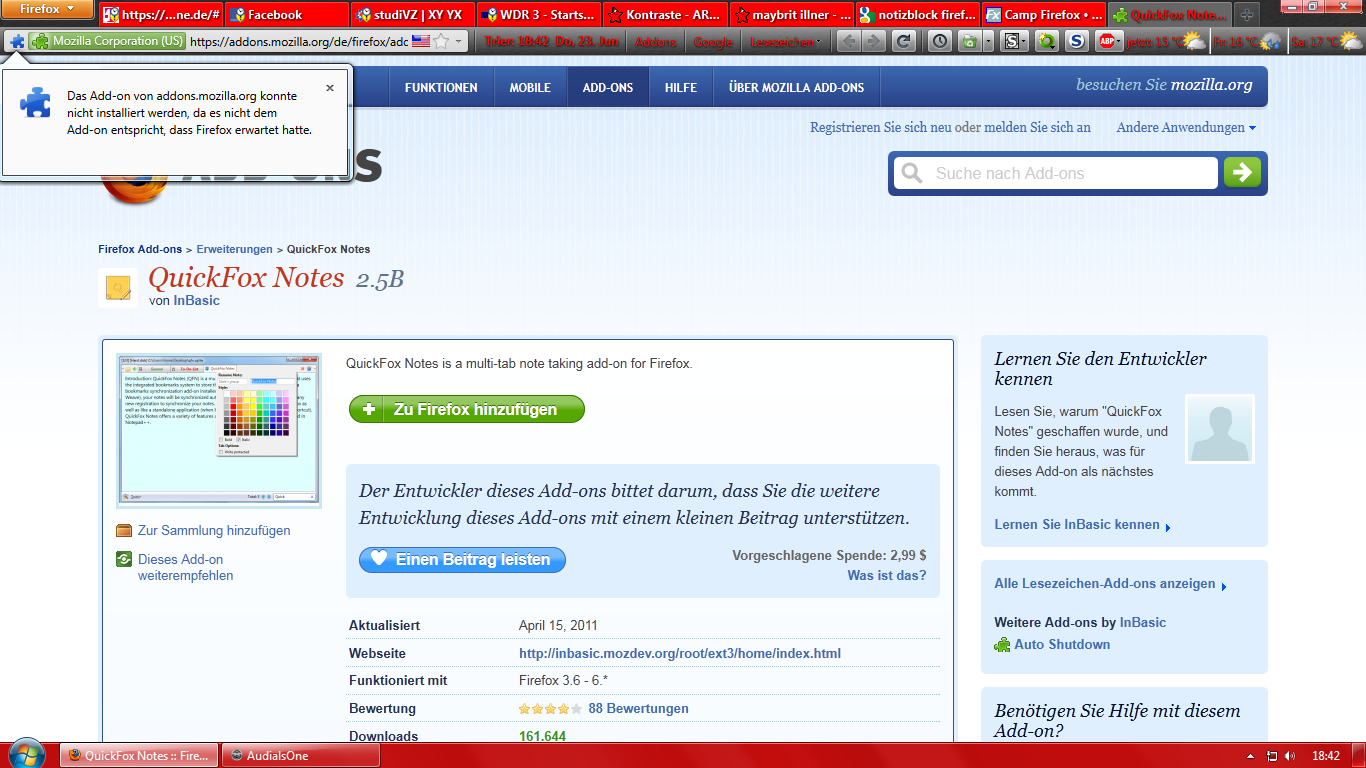Click the 'Zur Sammlung hinzufügen' link
The height and width of the screenshot is (768, 1366).
[214, 531]
